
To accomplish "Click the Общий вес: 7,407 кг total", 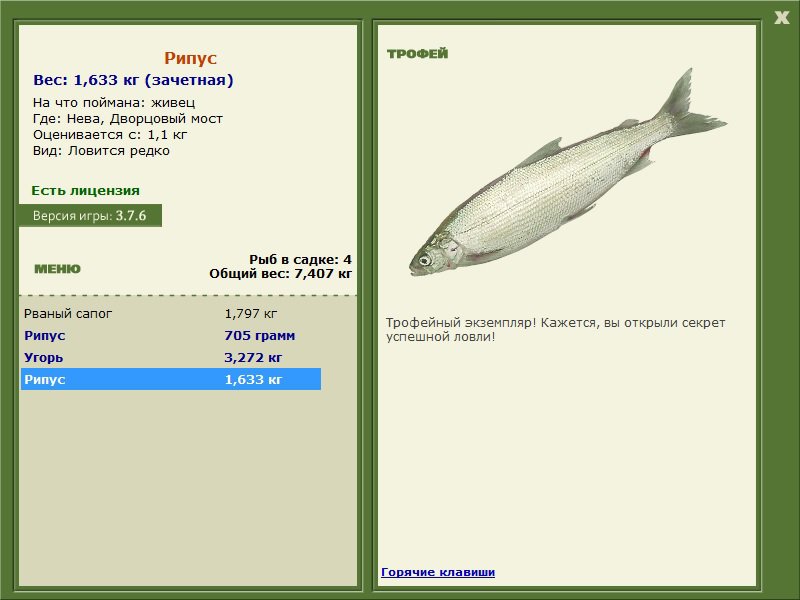I will pos(281,273).
